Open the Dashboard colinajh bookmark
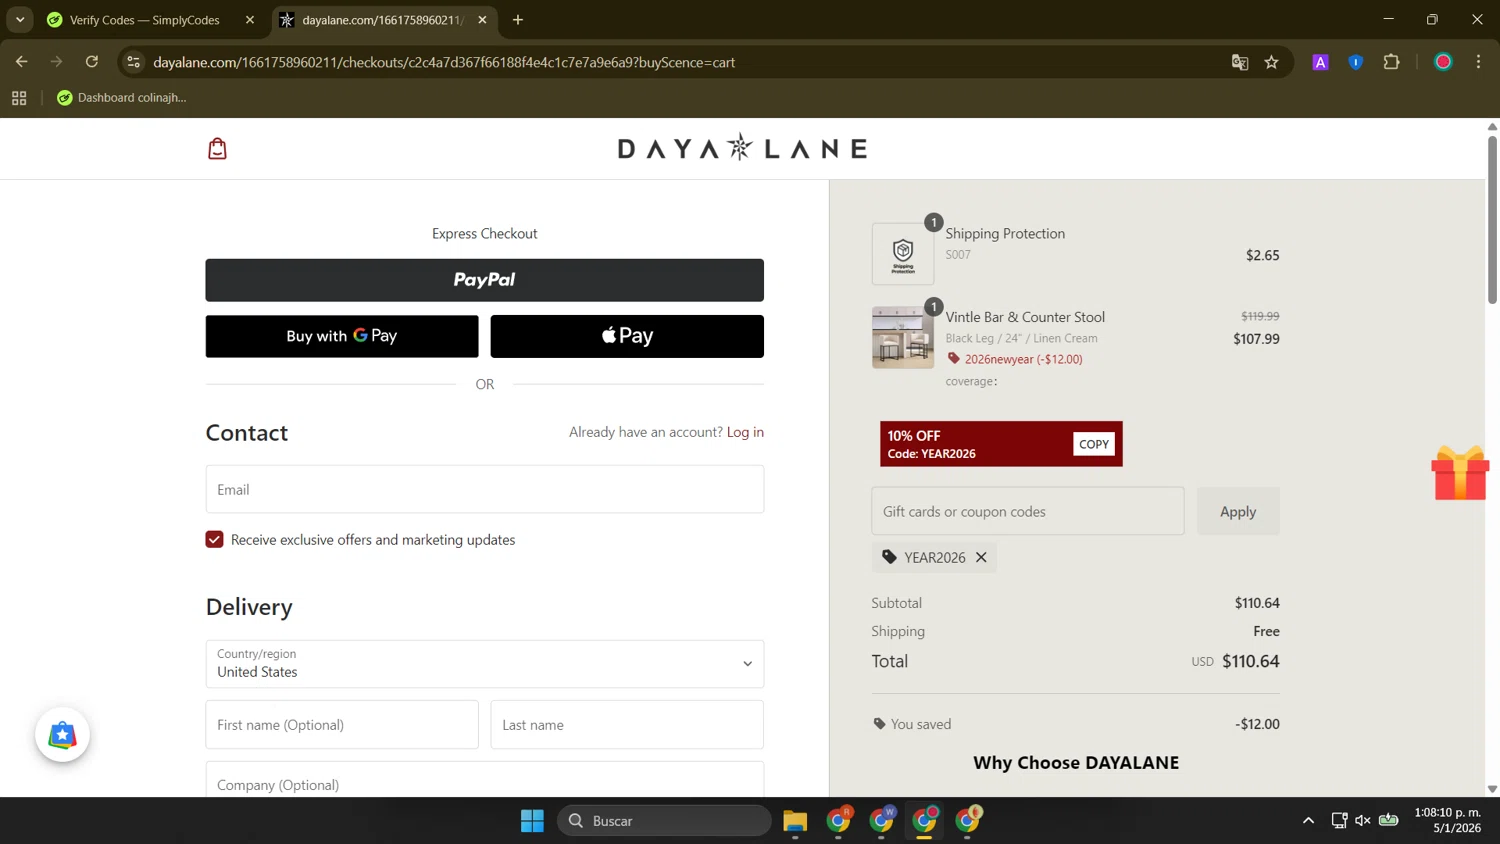1500x844 pixels. [122, 98]
